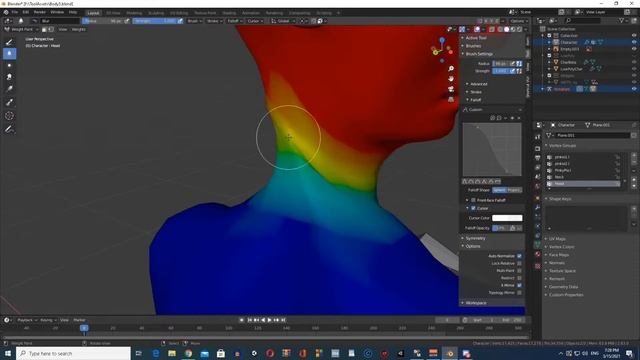Select the Annotate tool

pos(9,129)
